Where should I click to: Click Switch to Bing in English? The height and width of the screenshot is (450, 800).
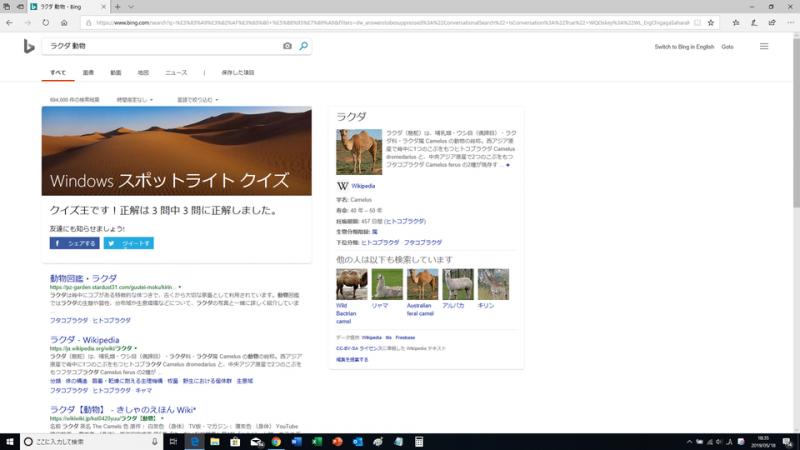click(x=684, y=47)
